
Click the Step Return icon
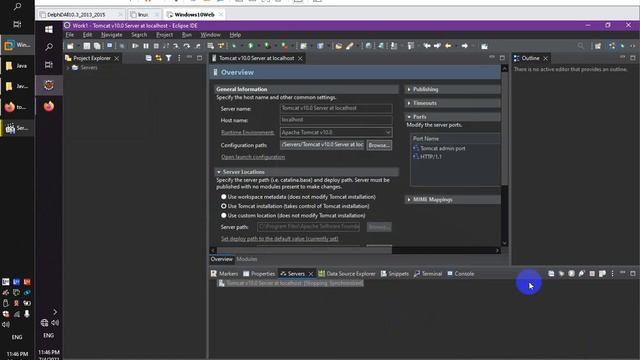(x=198, y=46)
